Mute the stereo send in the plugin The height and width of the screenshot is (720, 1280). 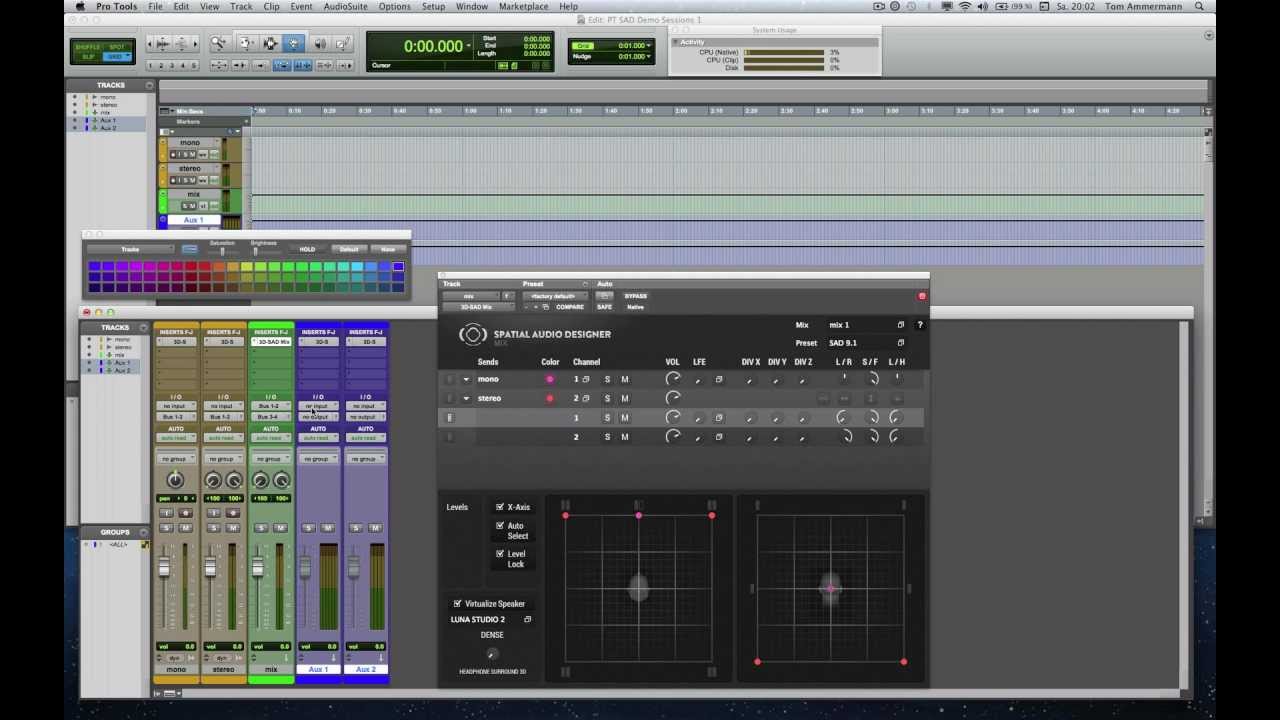[x=624, y=398]
